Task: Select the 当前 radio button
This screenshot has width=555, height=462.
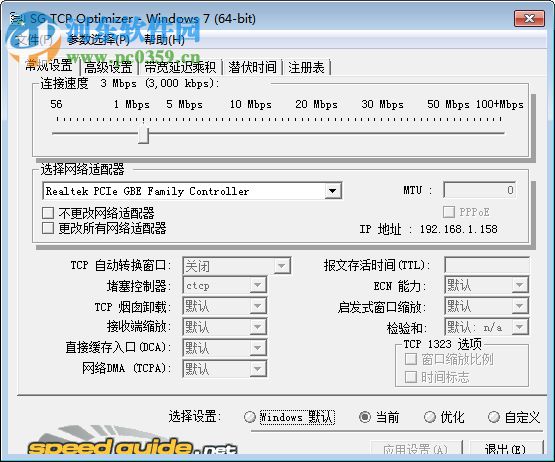Action: point(365,417)
